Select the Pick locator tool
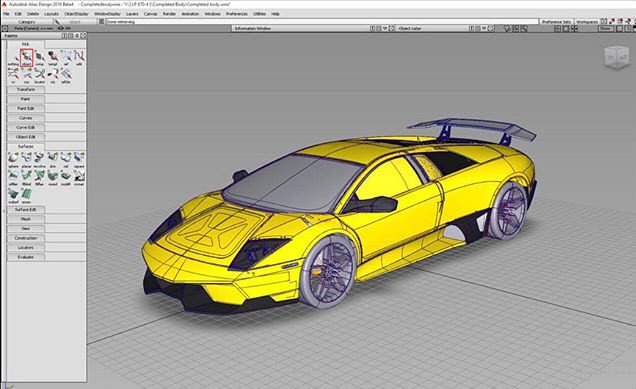 point(39,75)
